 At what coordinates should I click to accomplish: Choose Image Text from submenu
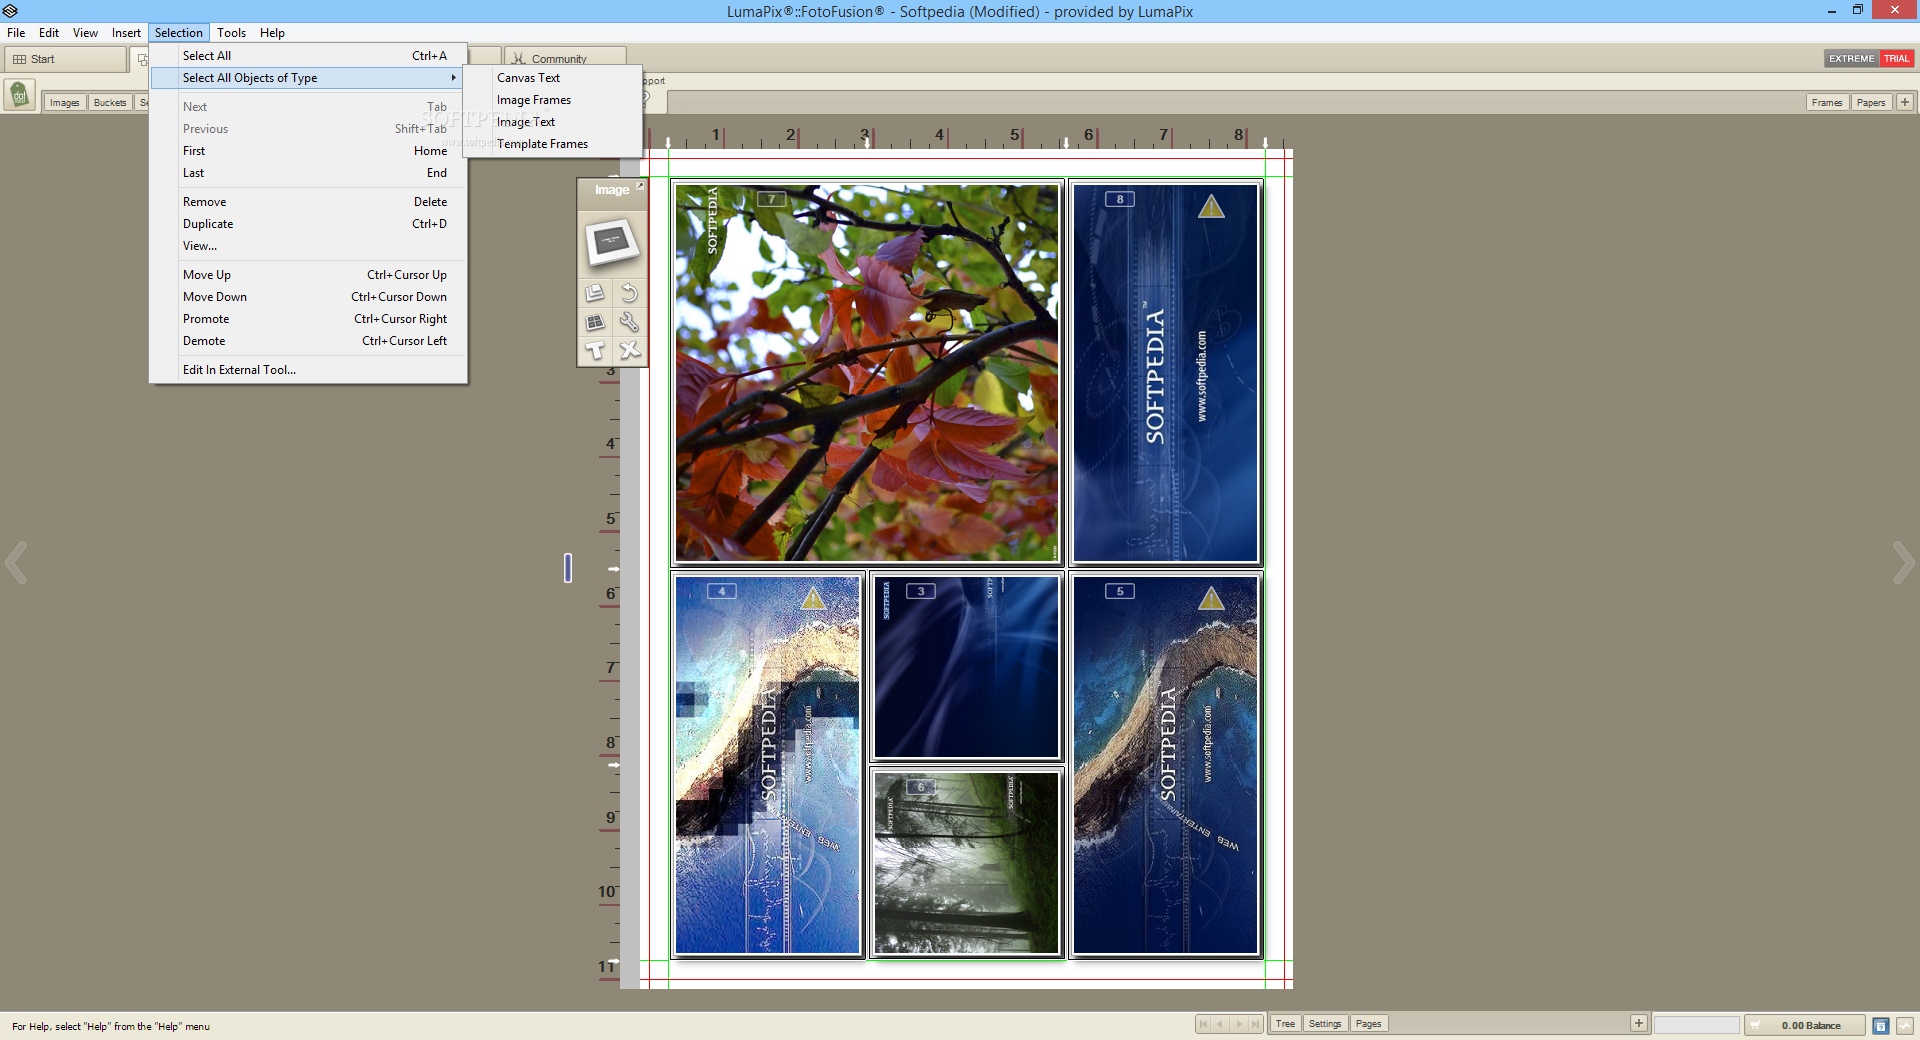point(552,122)
